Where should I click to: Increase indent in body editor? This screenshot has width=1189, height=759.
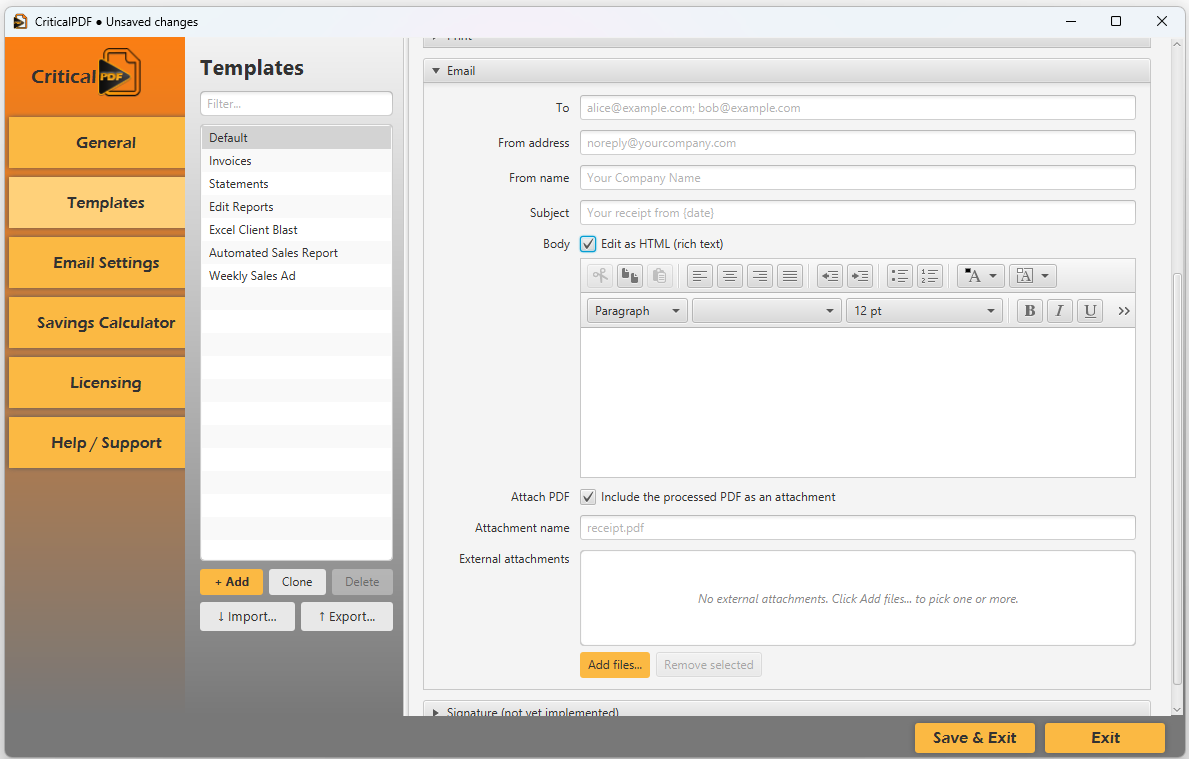tap(860, 276)
